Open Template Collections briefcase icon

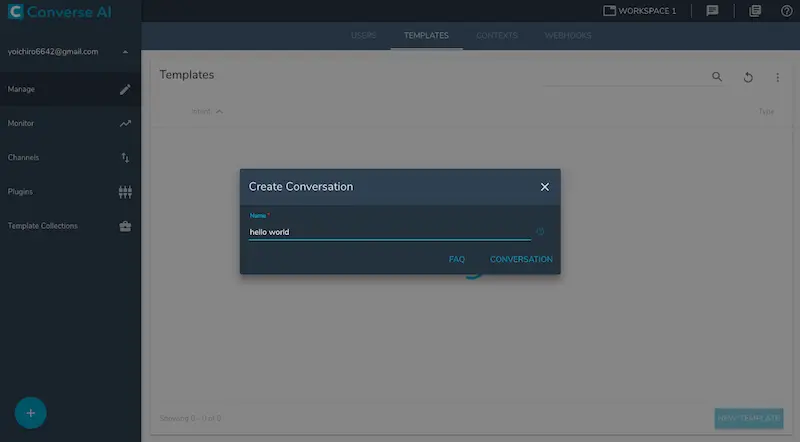pyautogui.click(x=125, y=226)
